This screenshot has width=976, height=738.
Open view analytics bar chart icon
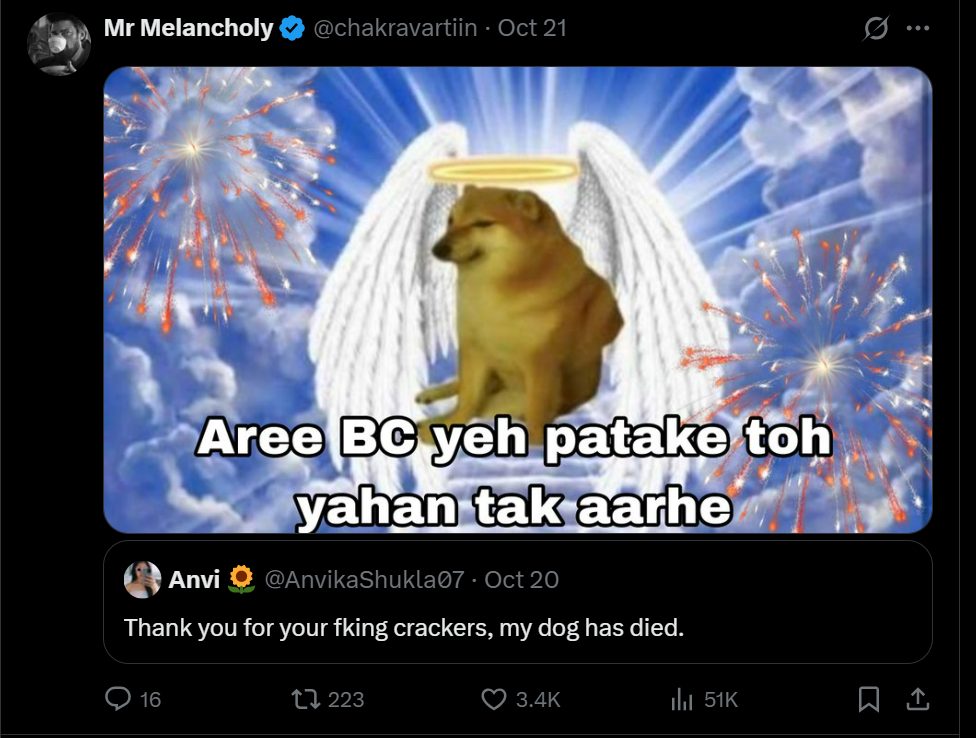coord(682,699)
